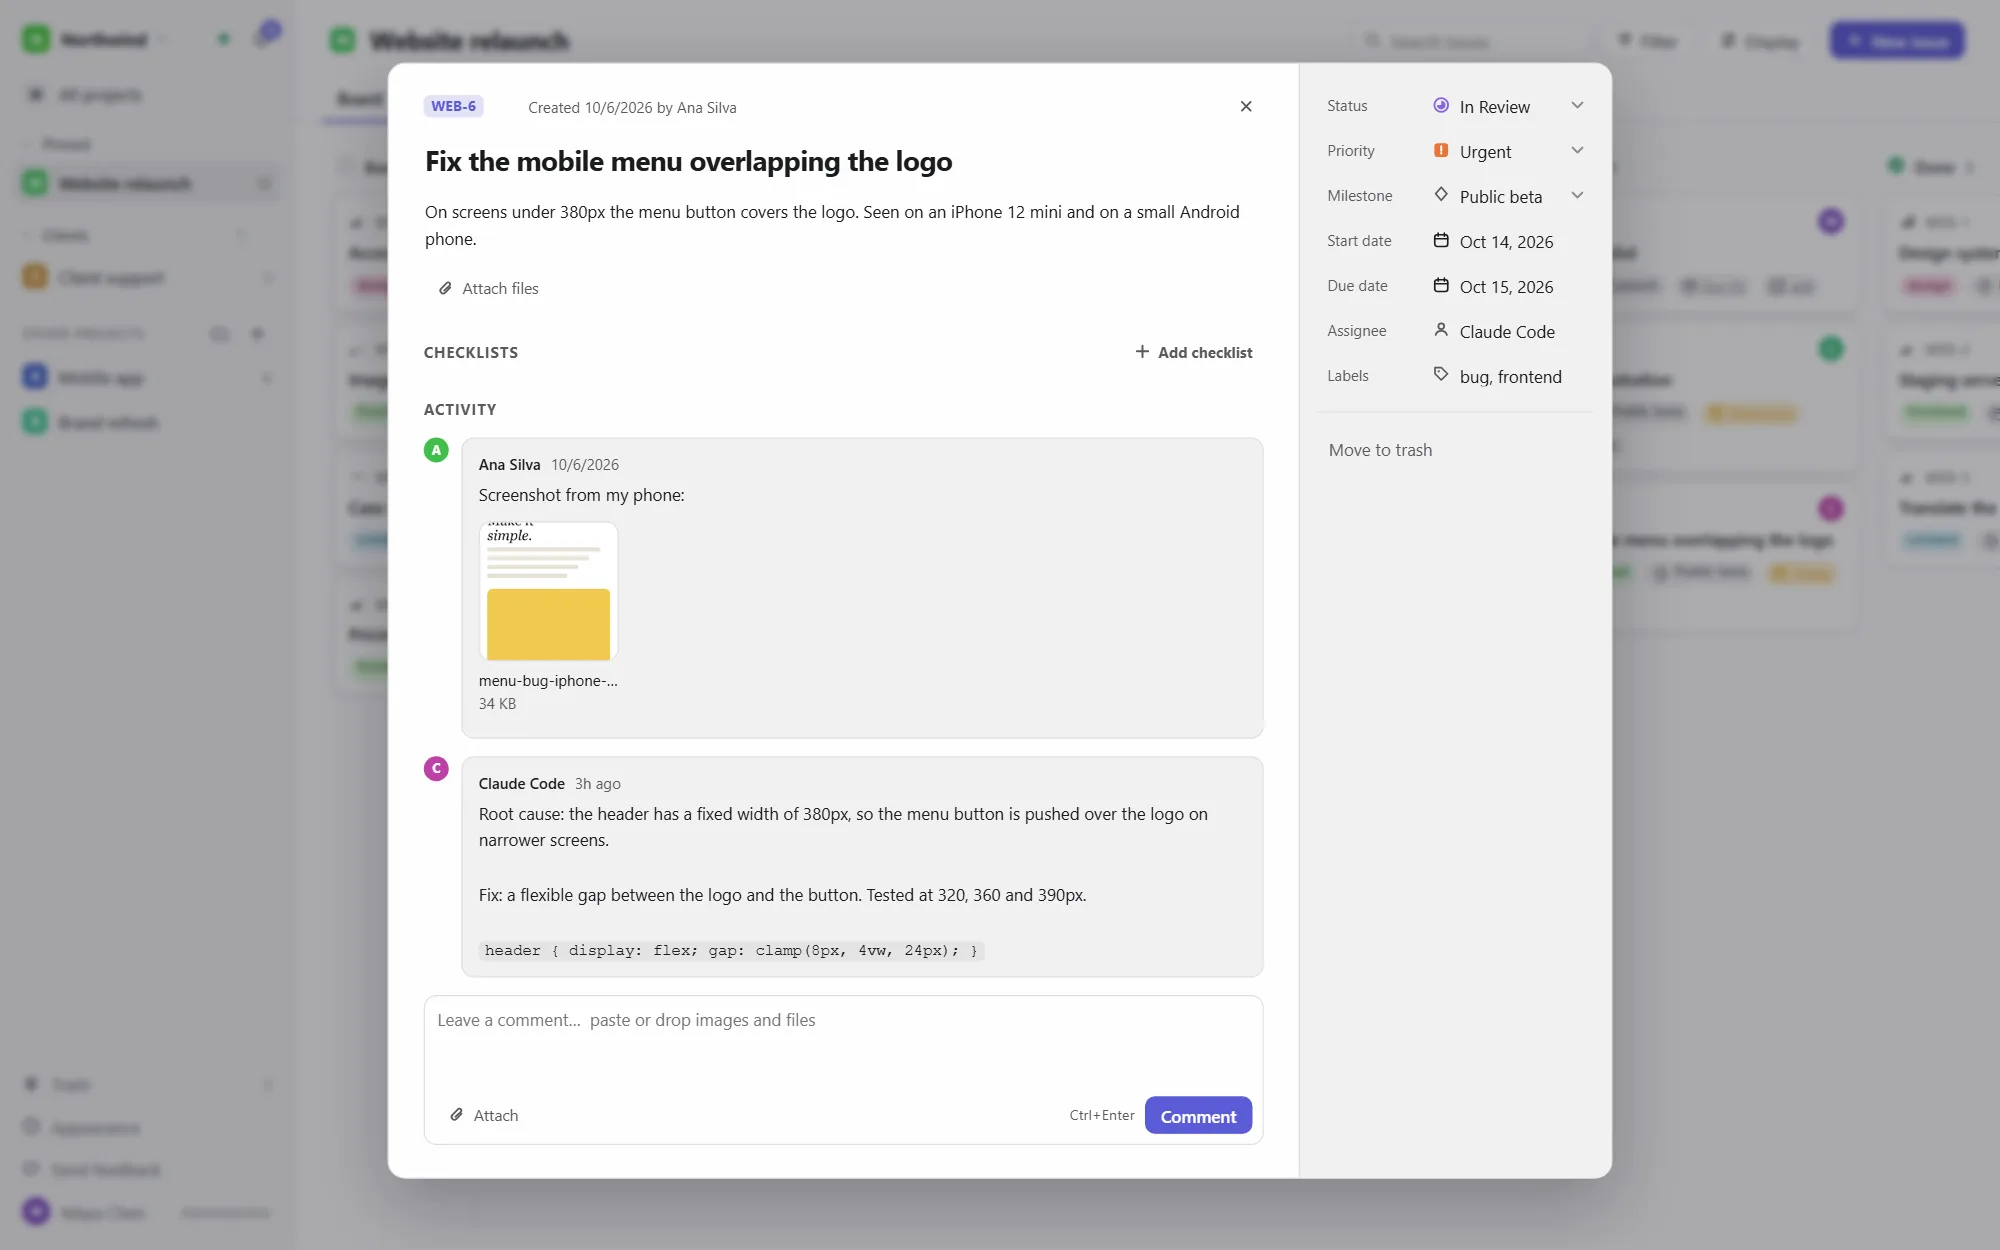
Task: Change the start date Oct 14, 2026
Action: [1506, 242]
